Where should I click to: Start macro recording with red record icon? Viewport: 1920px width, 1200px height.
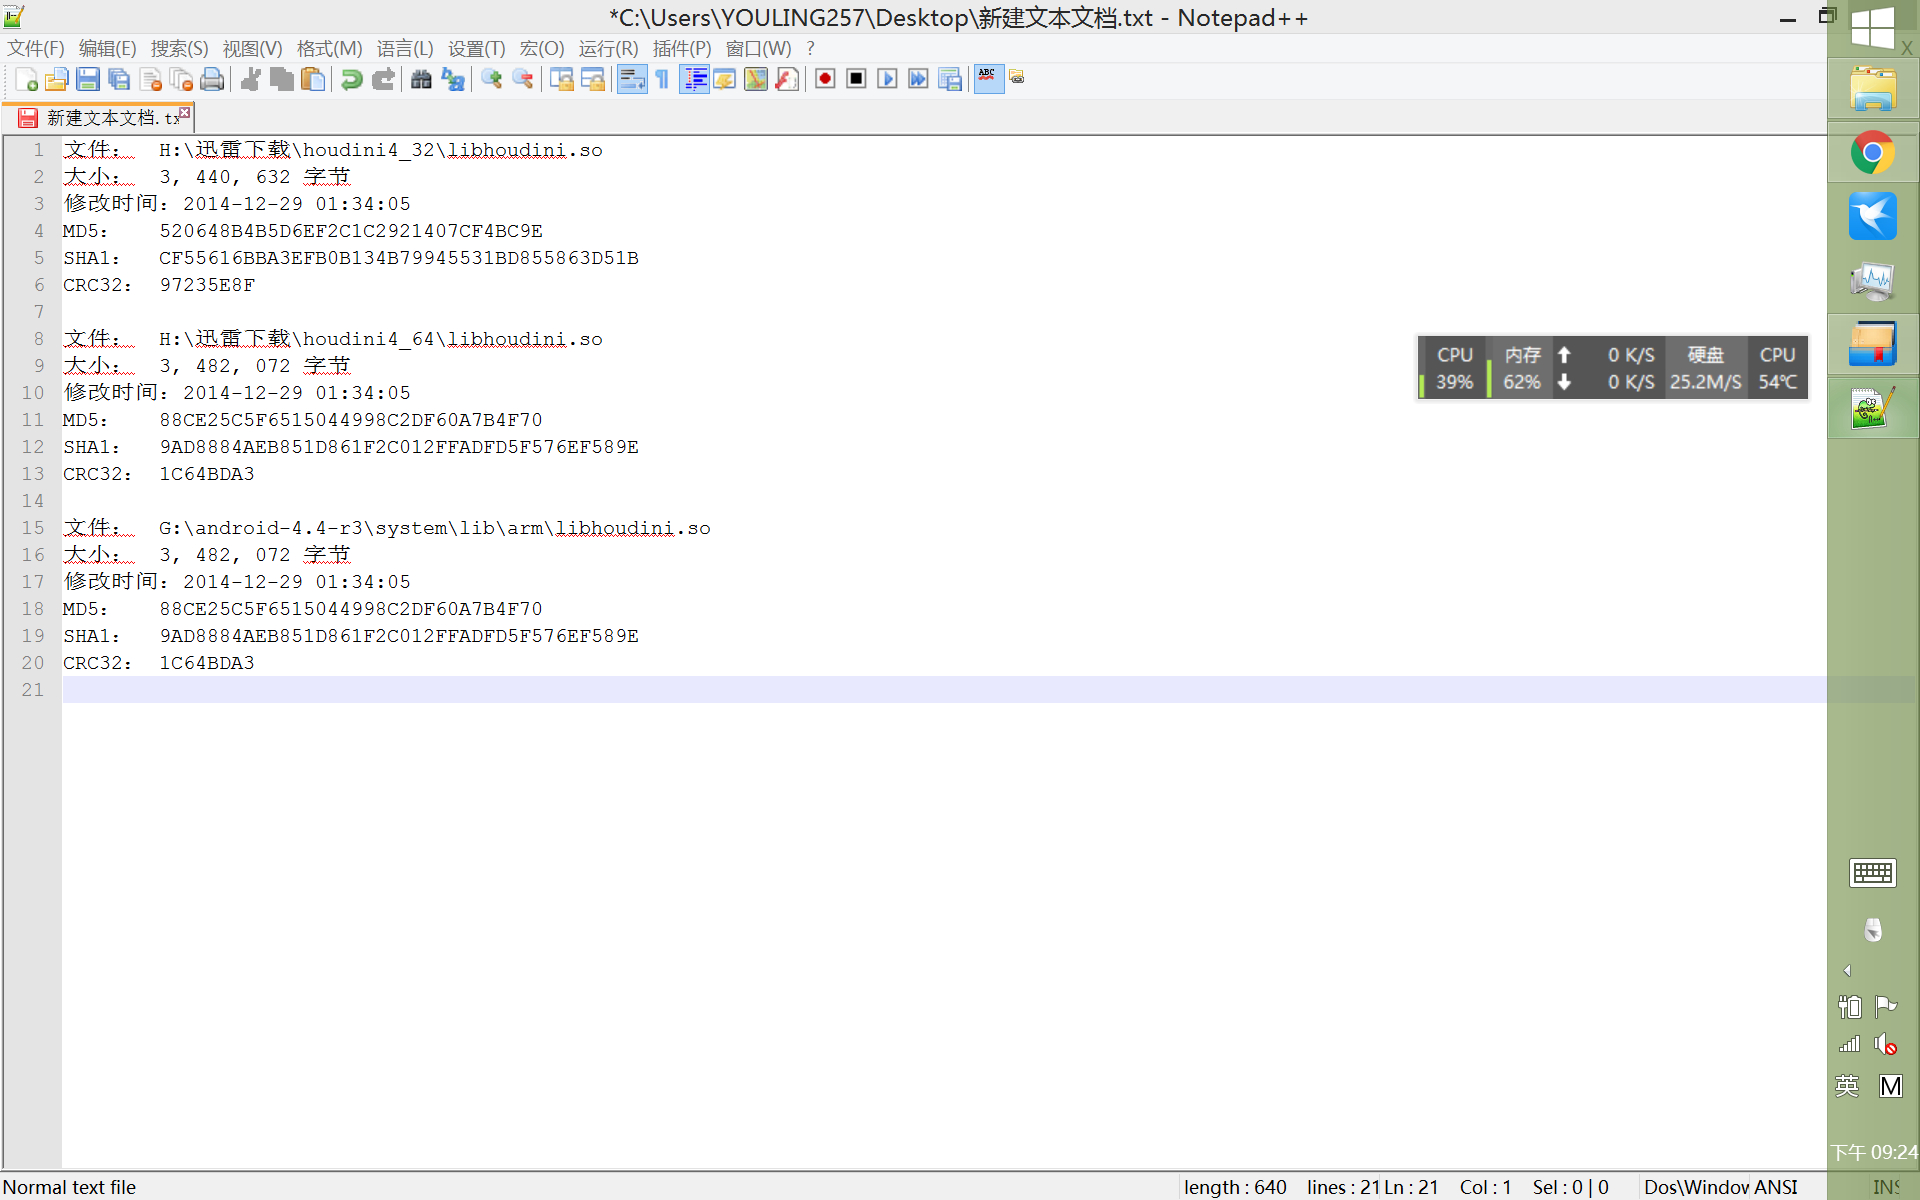coord(825,79)
